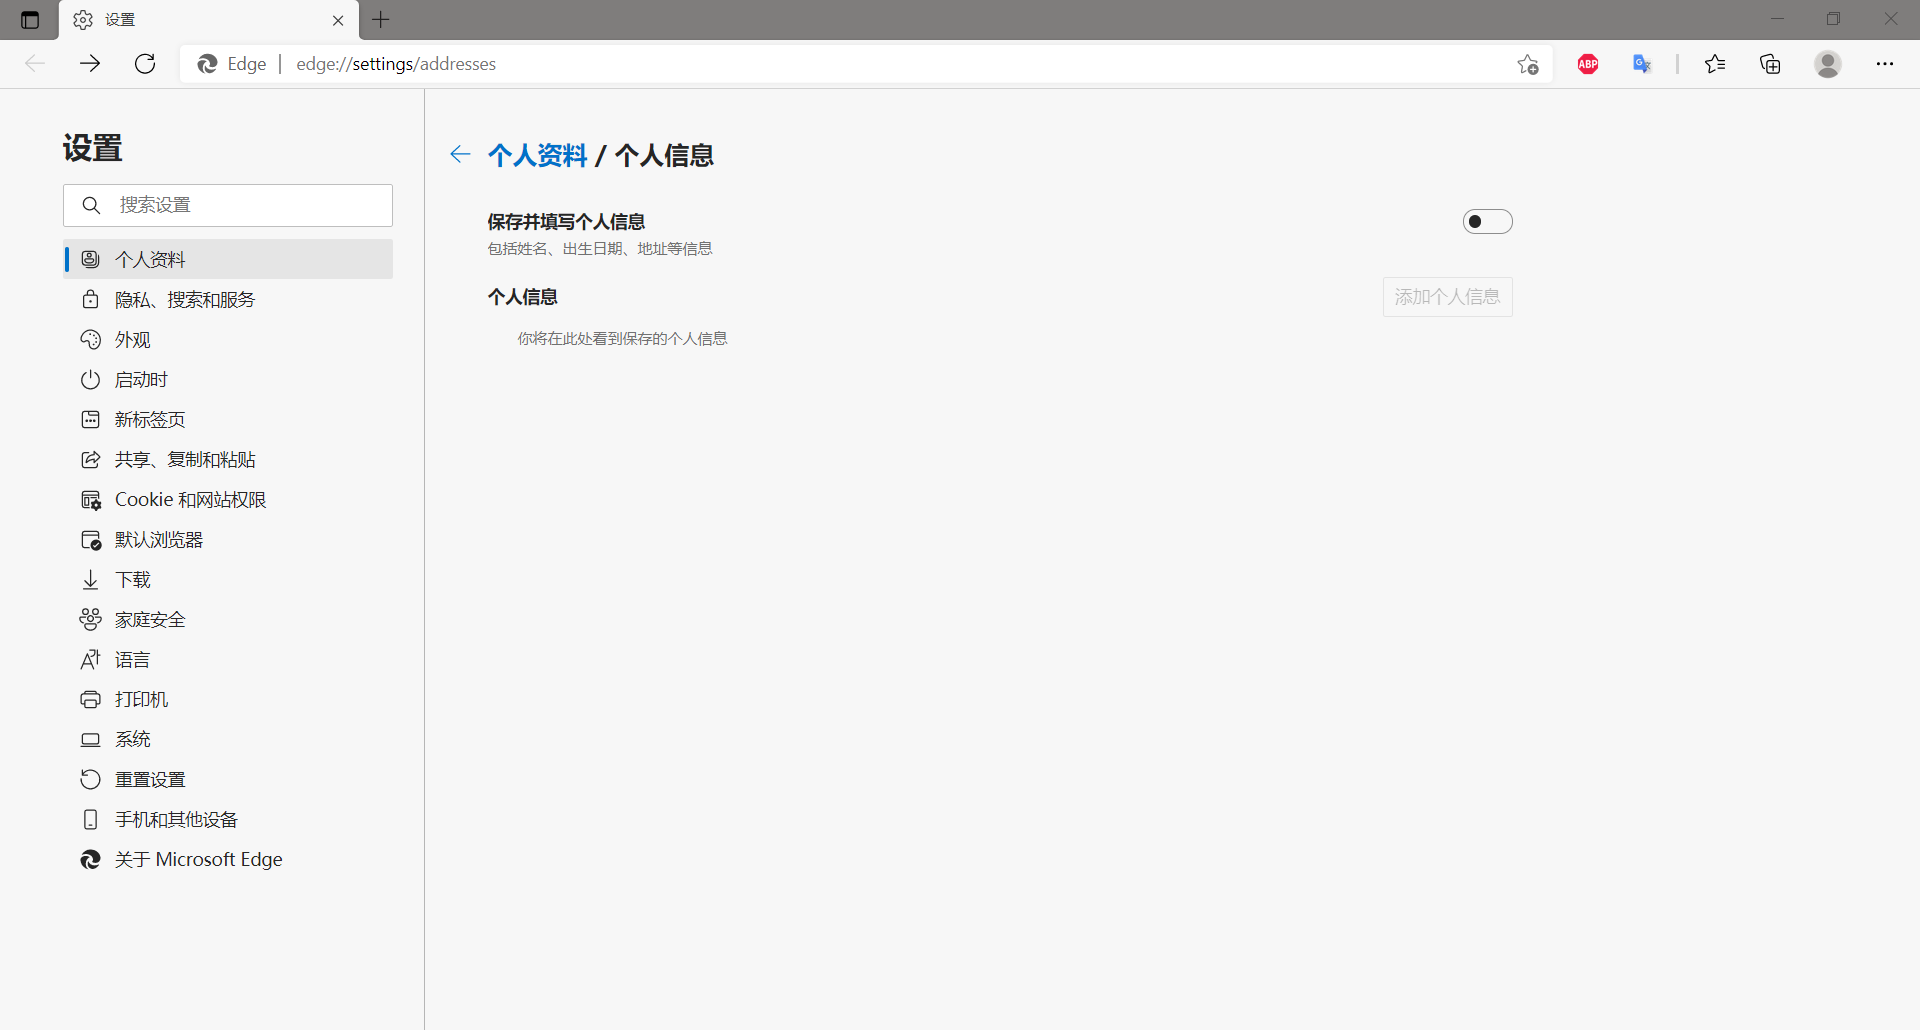
Task: Open 外观 settings
Action: point(228,339)
